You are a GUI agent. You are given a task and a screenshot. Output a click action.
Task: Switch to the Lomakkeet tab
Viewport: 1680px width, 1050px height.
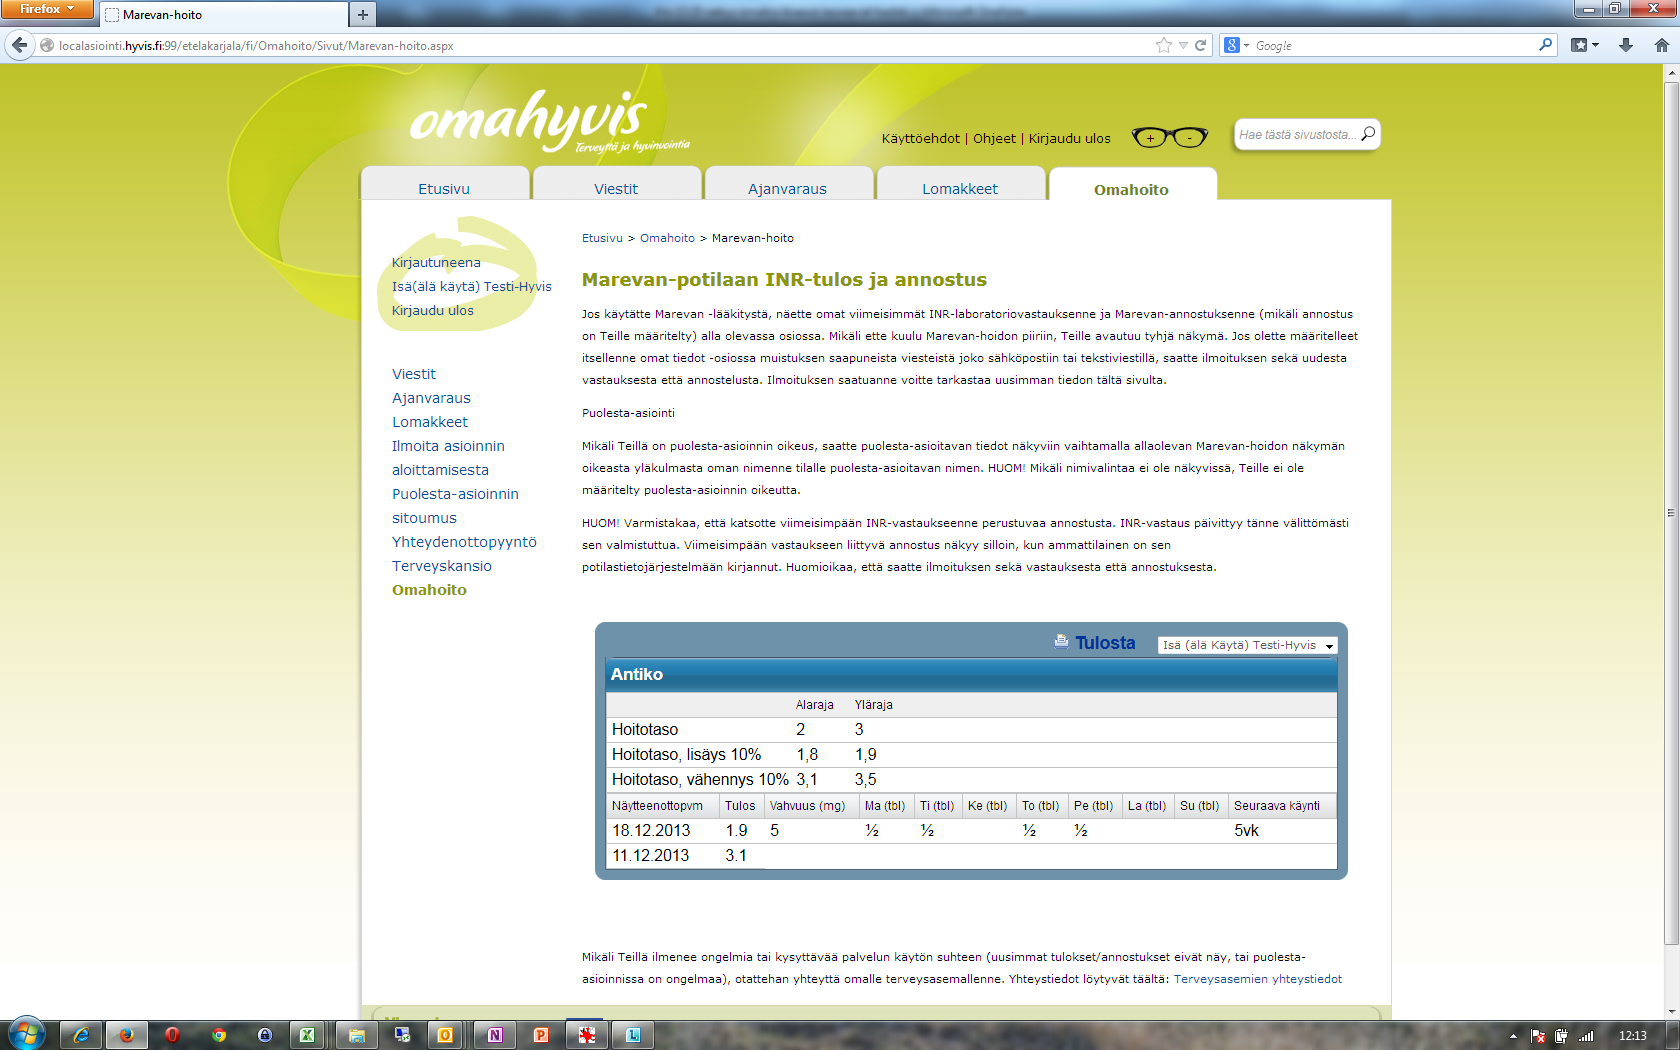pos(960,186)
